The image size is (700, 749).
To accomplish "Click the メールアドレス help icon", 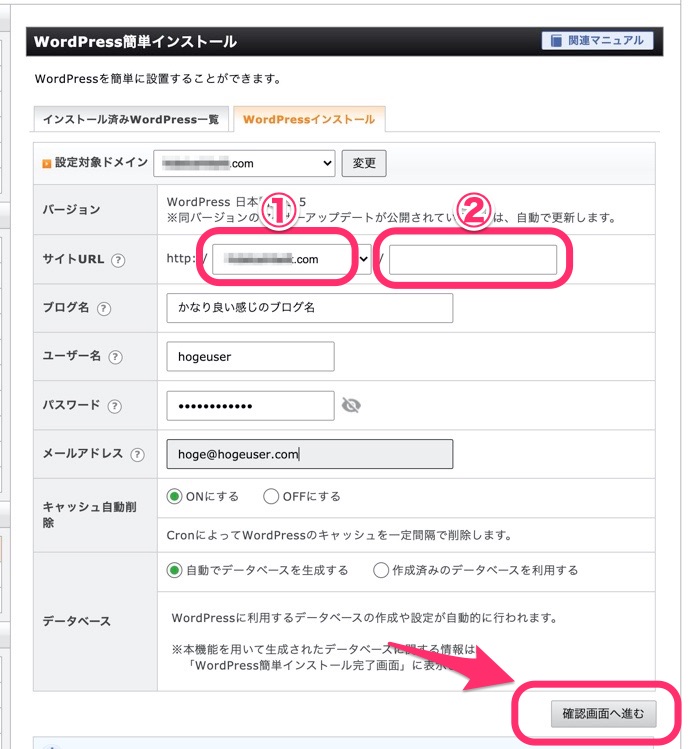I will tap(137, 454).
